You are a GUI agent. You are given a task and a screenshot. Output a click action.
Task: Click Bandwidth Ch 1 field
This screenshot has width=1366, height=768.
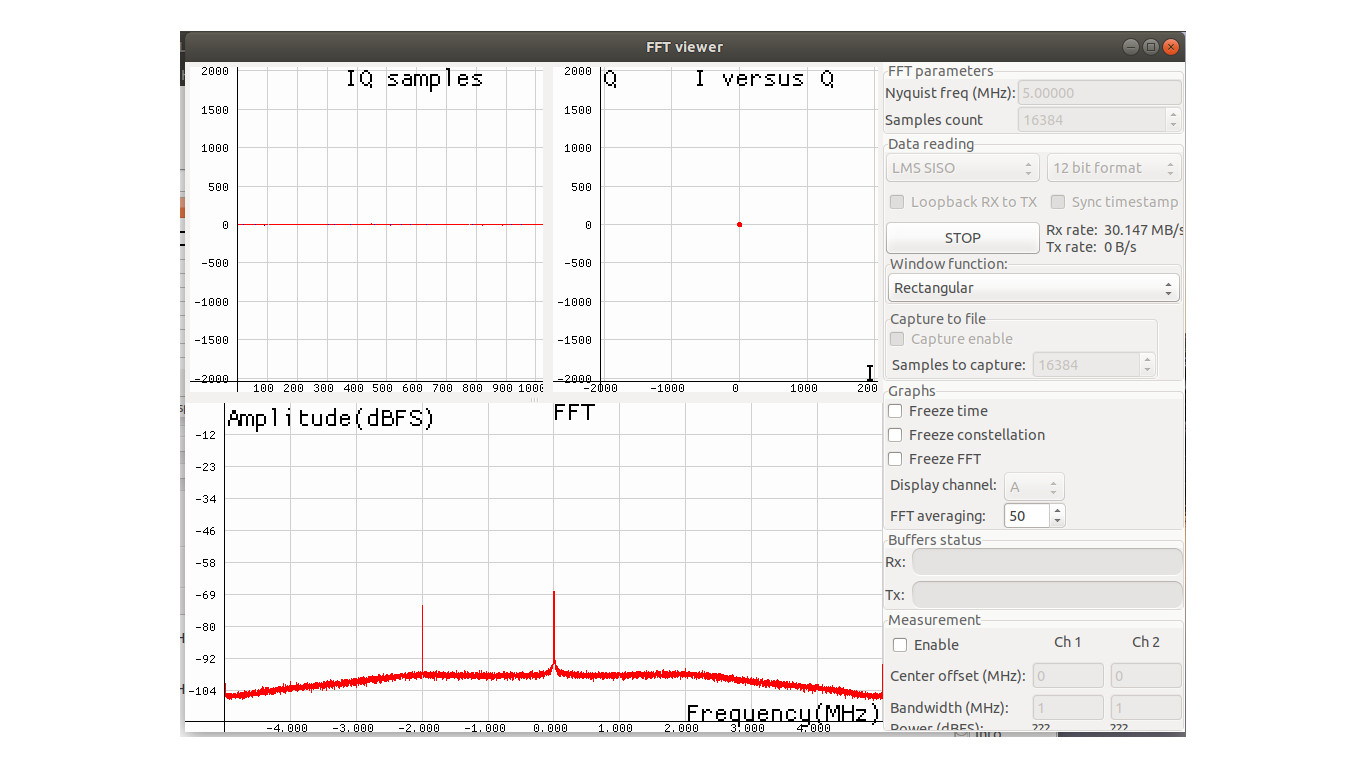(1068, 708)
